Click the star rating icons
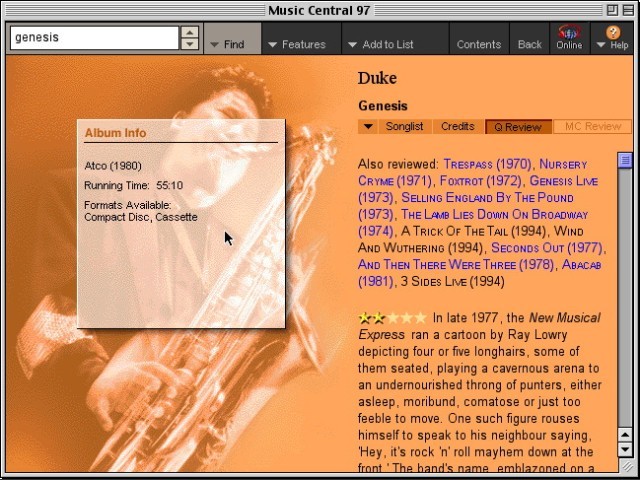Image resolution: width=640 pixels, height=480 pixels. [x=392, y=318]
